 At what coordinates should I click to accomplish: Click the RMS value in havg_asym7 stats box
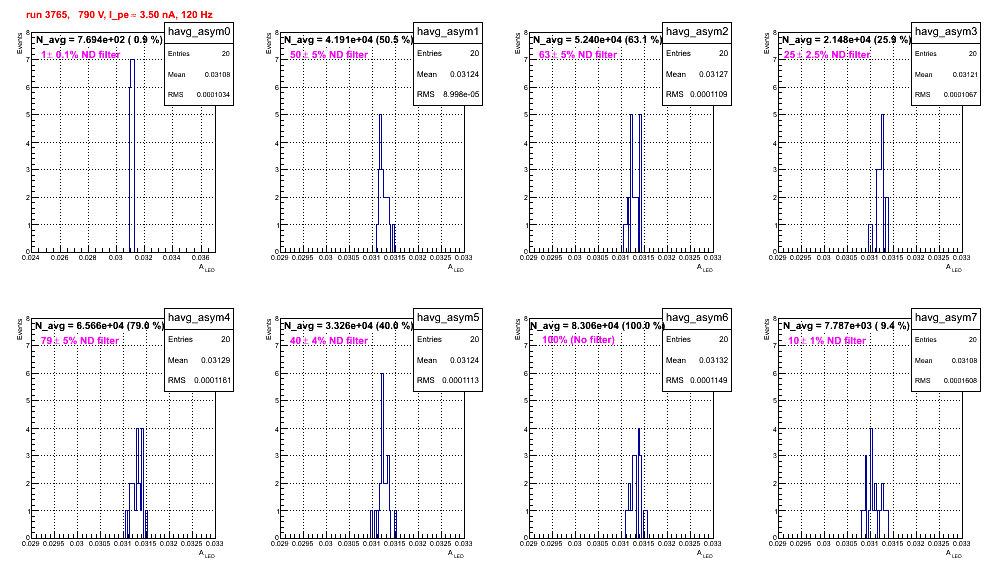coord(960,381)
